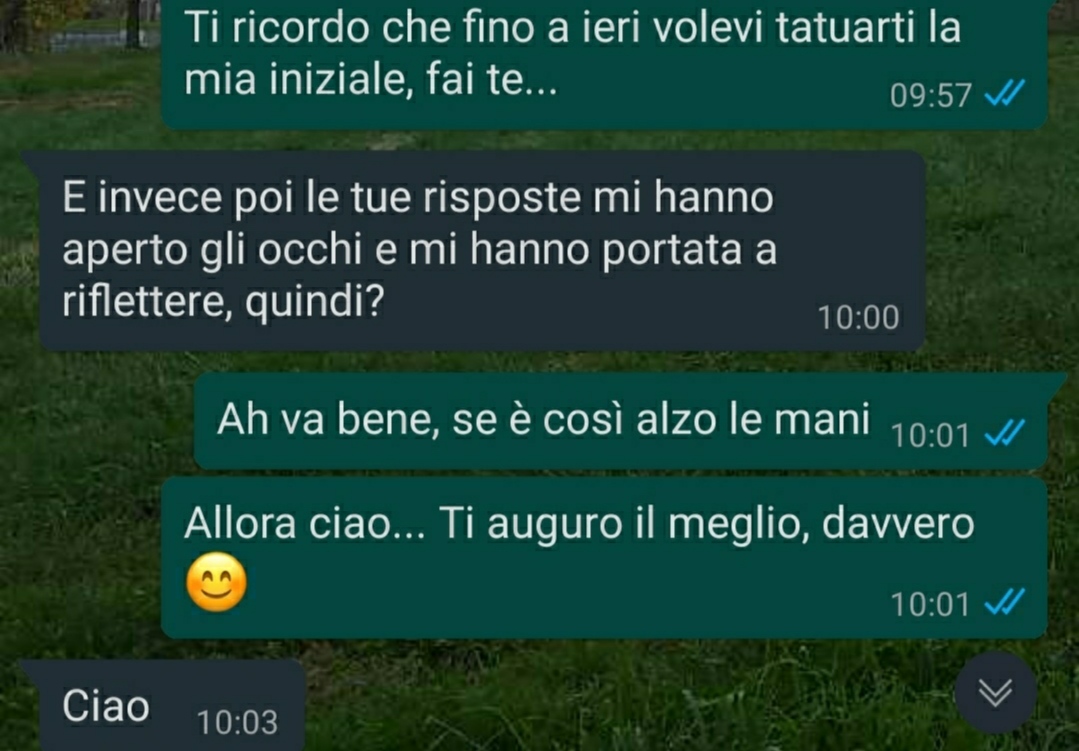Click read ticks on 'alzo le mani' message

[1005, 434]
